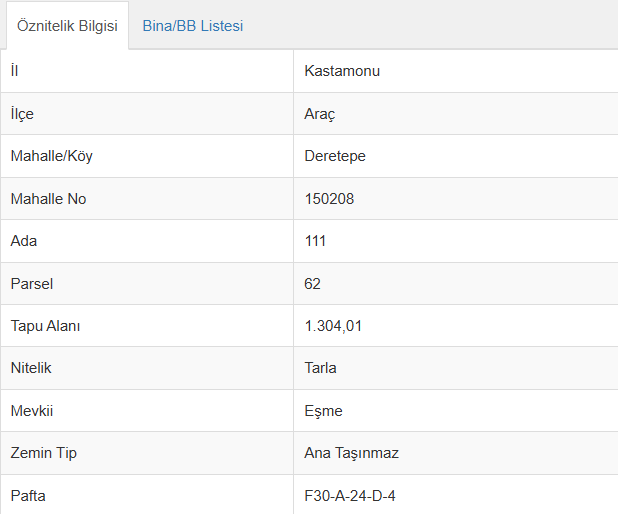The width and height of the screenshot is (618, 514).
Task: Open the Bina/BB Listesi tab
Action: [193, 26]
